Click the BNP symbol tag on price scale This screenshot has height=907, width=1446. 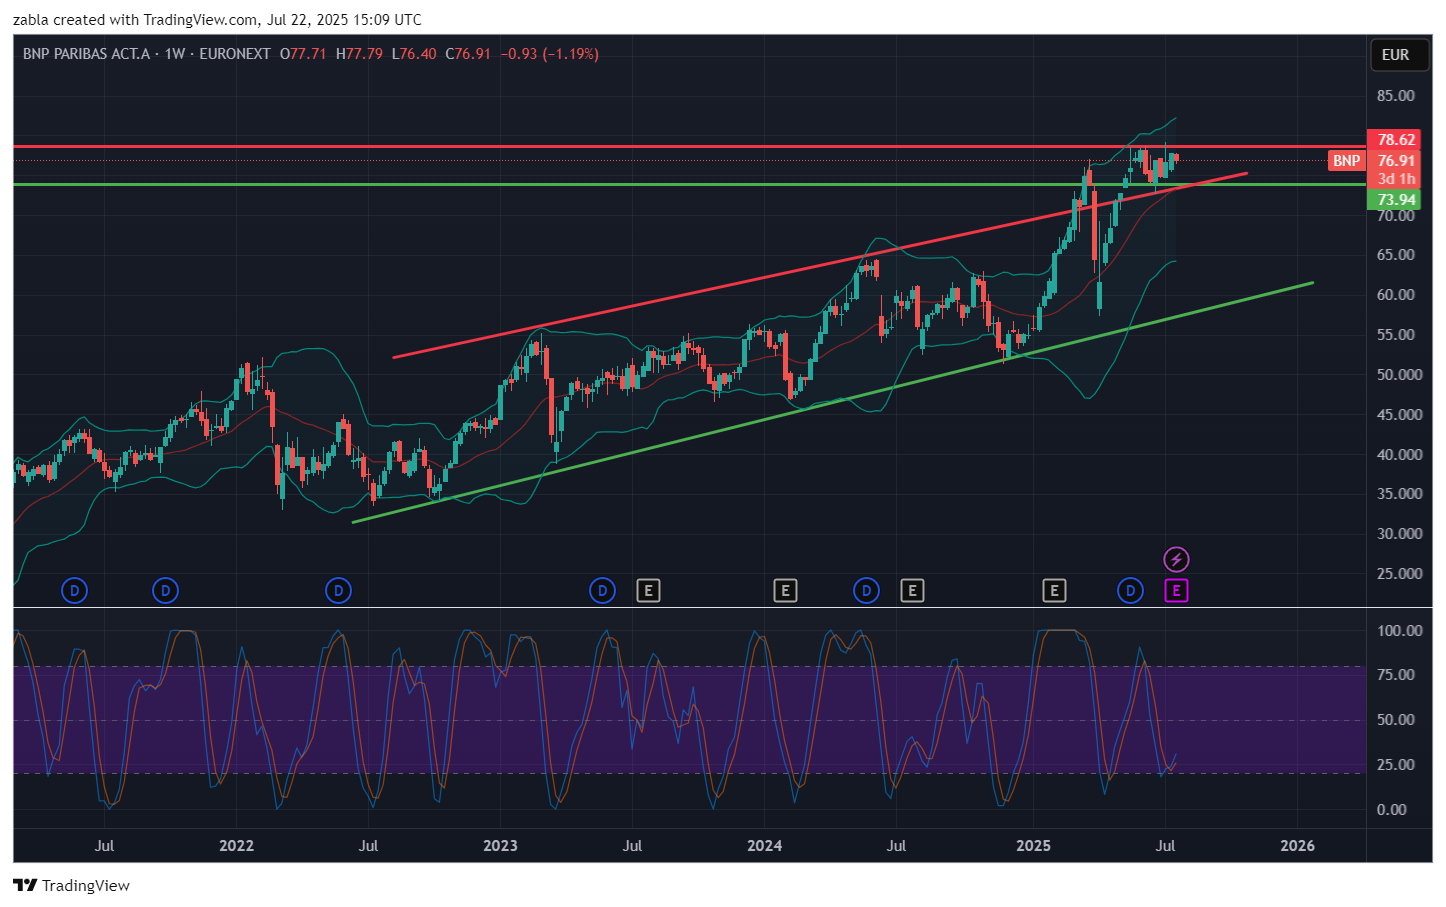pos(1347,161)
